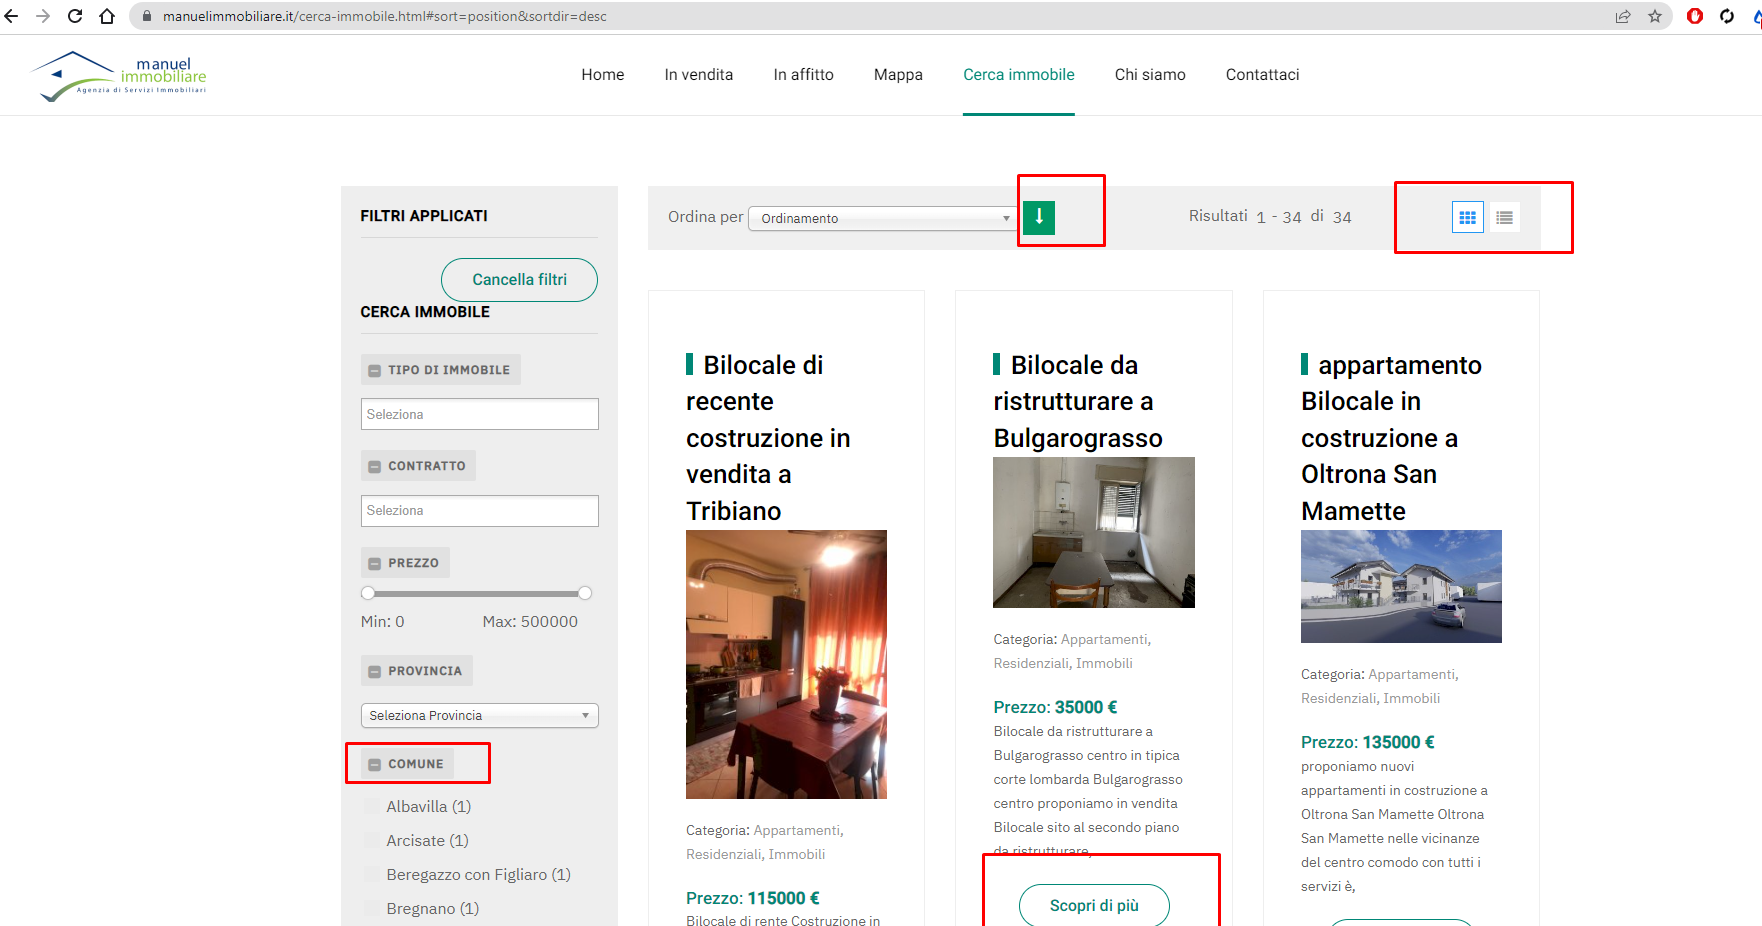1762x926 pixels.
Task: Tick the Arcisate (1) checkbox
Action: (x=372, y=841)
